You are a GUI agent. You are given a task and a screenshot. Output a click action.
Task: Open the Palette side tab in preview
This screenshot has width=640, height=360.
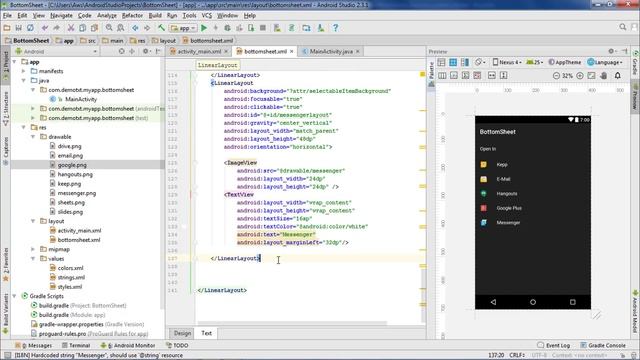tap(431, 73)
